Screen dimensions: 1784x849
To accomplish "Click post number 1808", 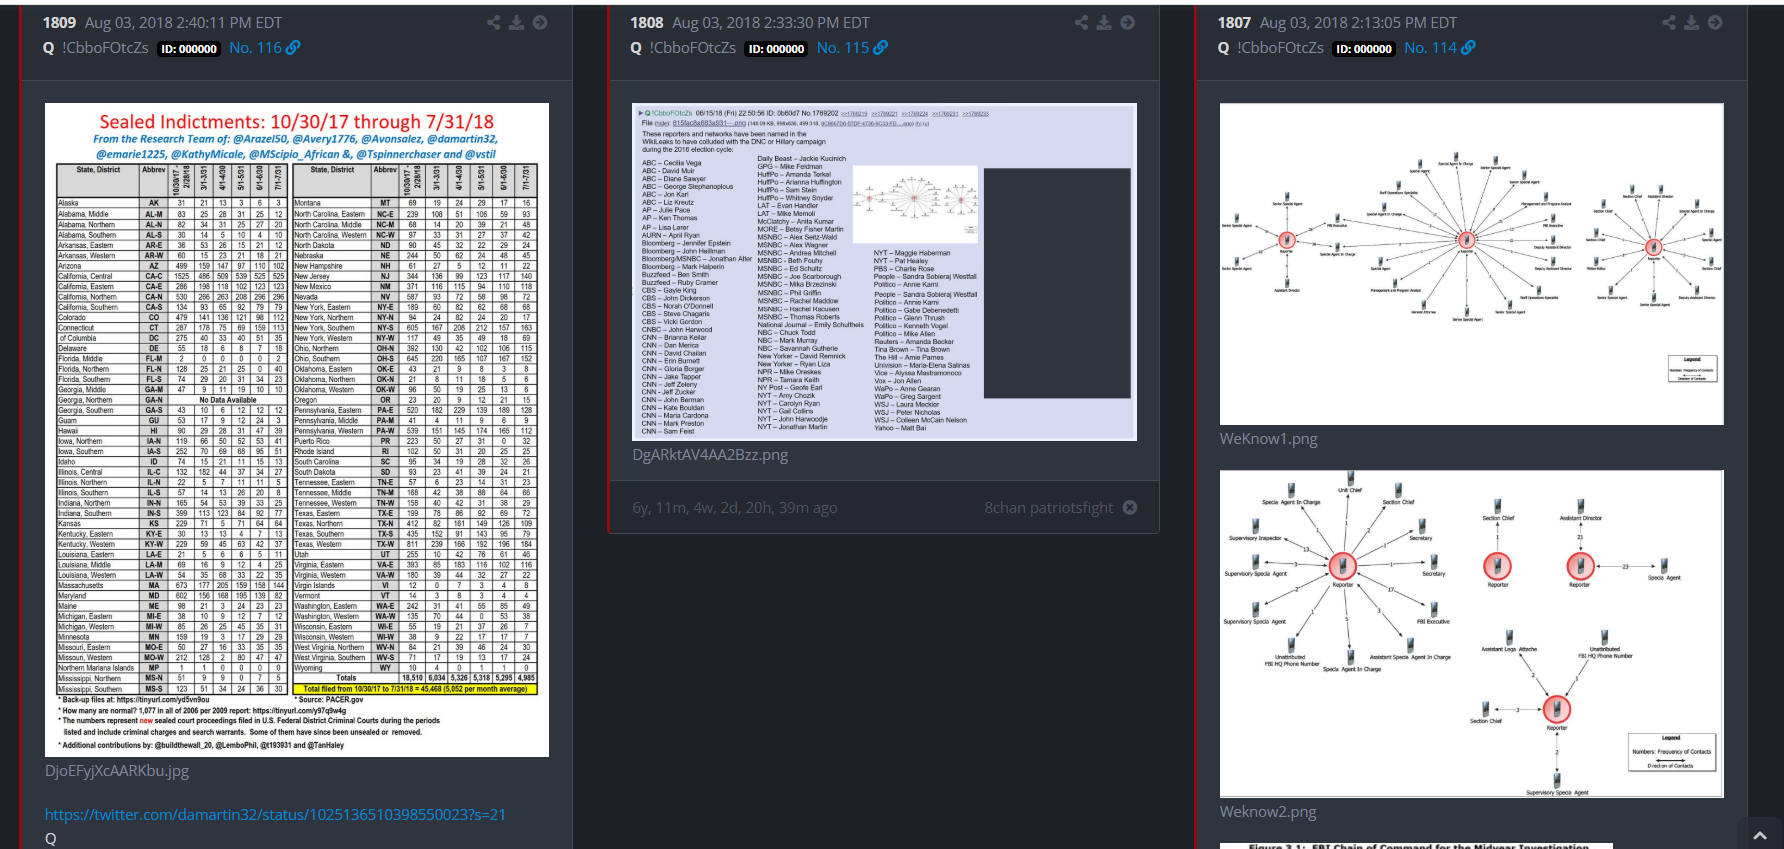I will 646,22.
